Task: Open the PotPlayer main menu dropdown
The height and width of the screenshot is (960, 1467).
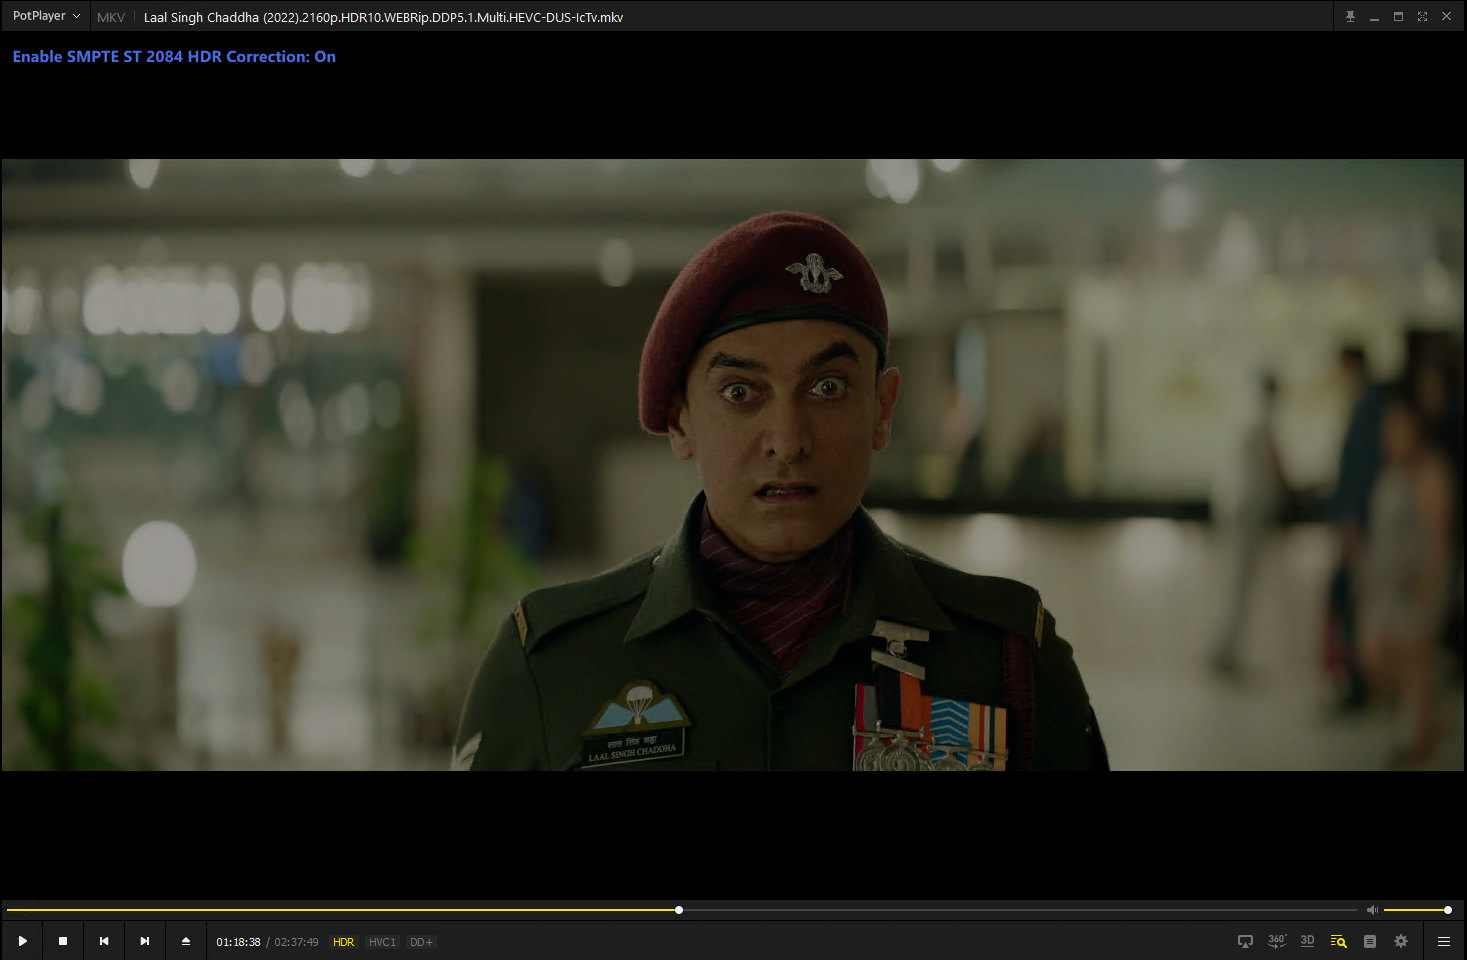Action: tap(46, 16)
